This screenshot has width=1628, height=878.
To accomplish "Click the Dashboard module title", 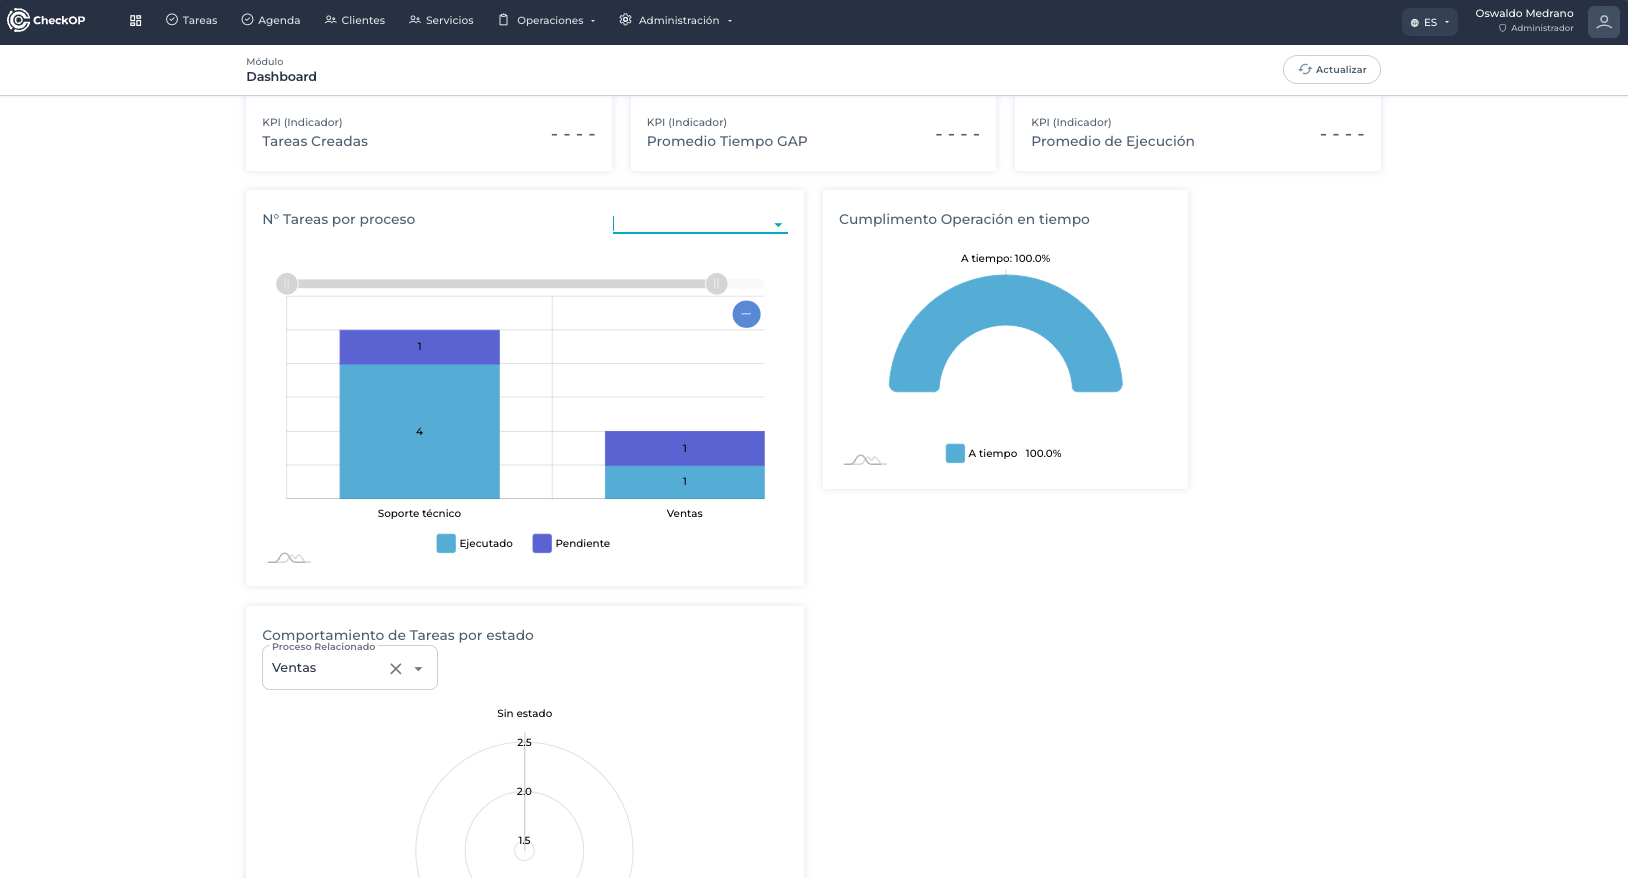I will [281, 76].
